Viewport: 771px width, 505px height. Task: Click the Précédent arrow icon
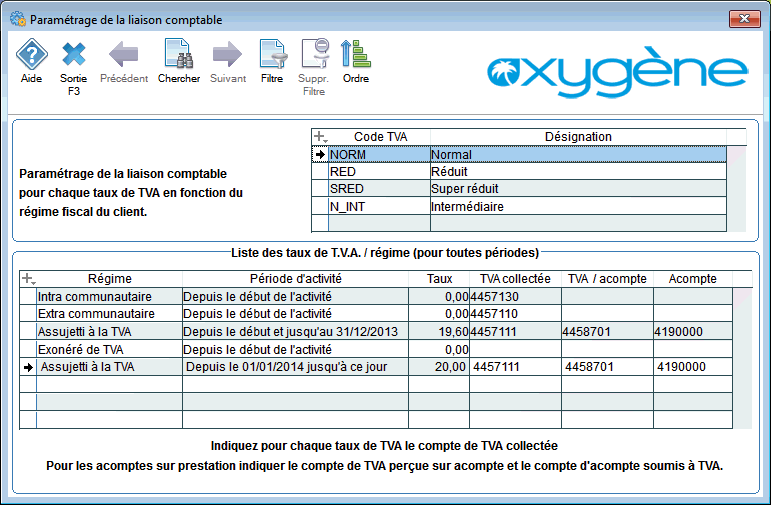coord(124,55)
